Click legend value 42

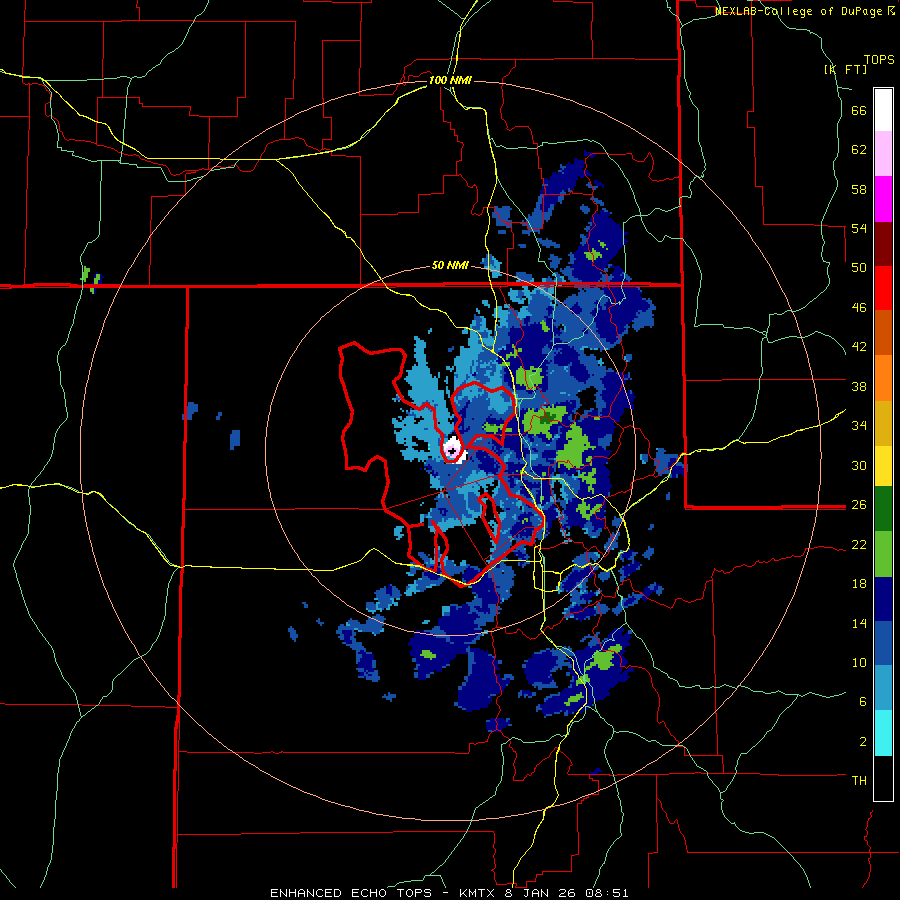click(x=859, y=347)
